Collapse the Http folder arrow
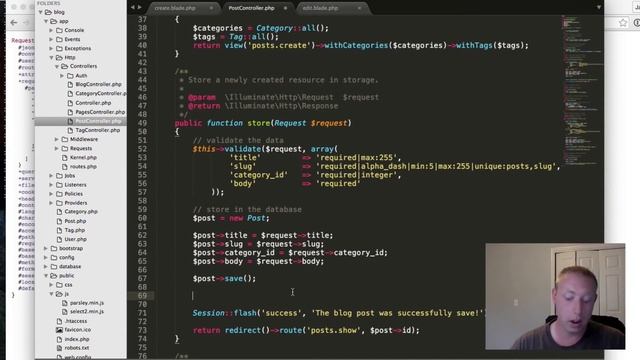The image size is (640, 360). (x=51, y=58)
